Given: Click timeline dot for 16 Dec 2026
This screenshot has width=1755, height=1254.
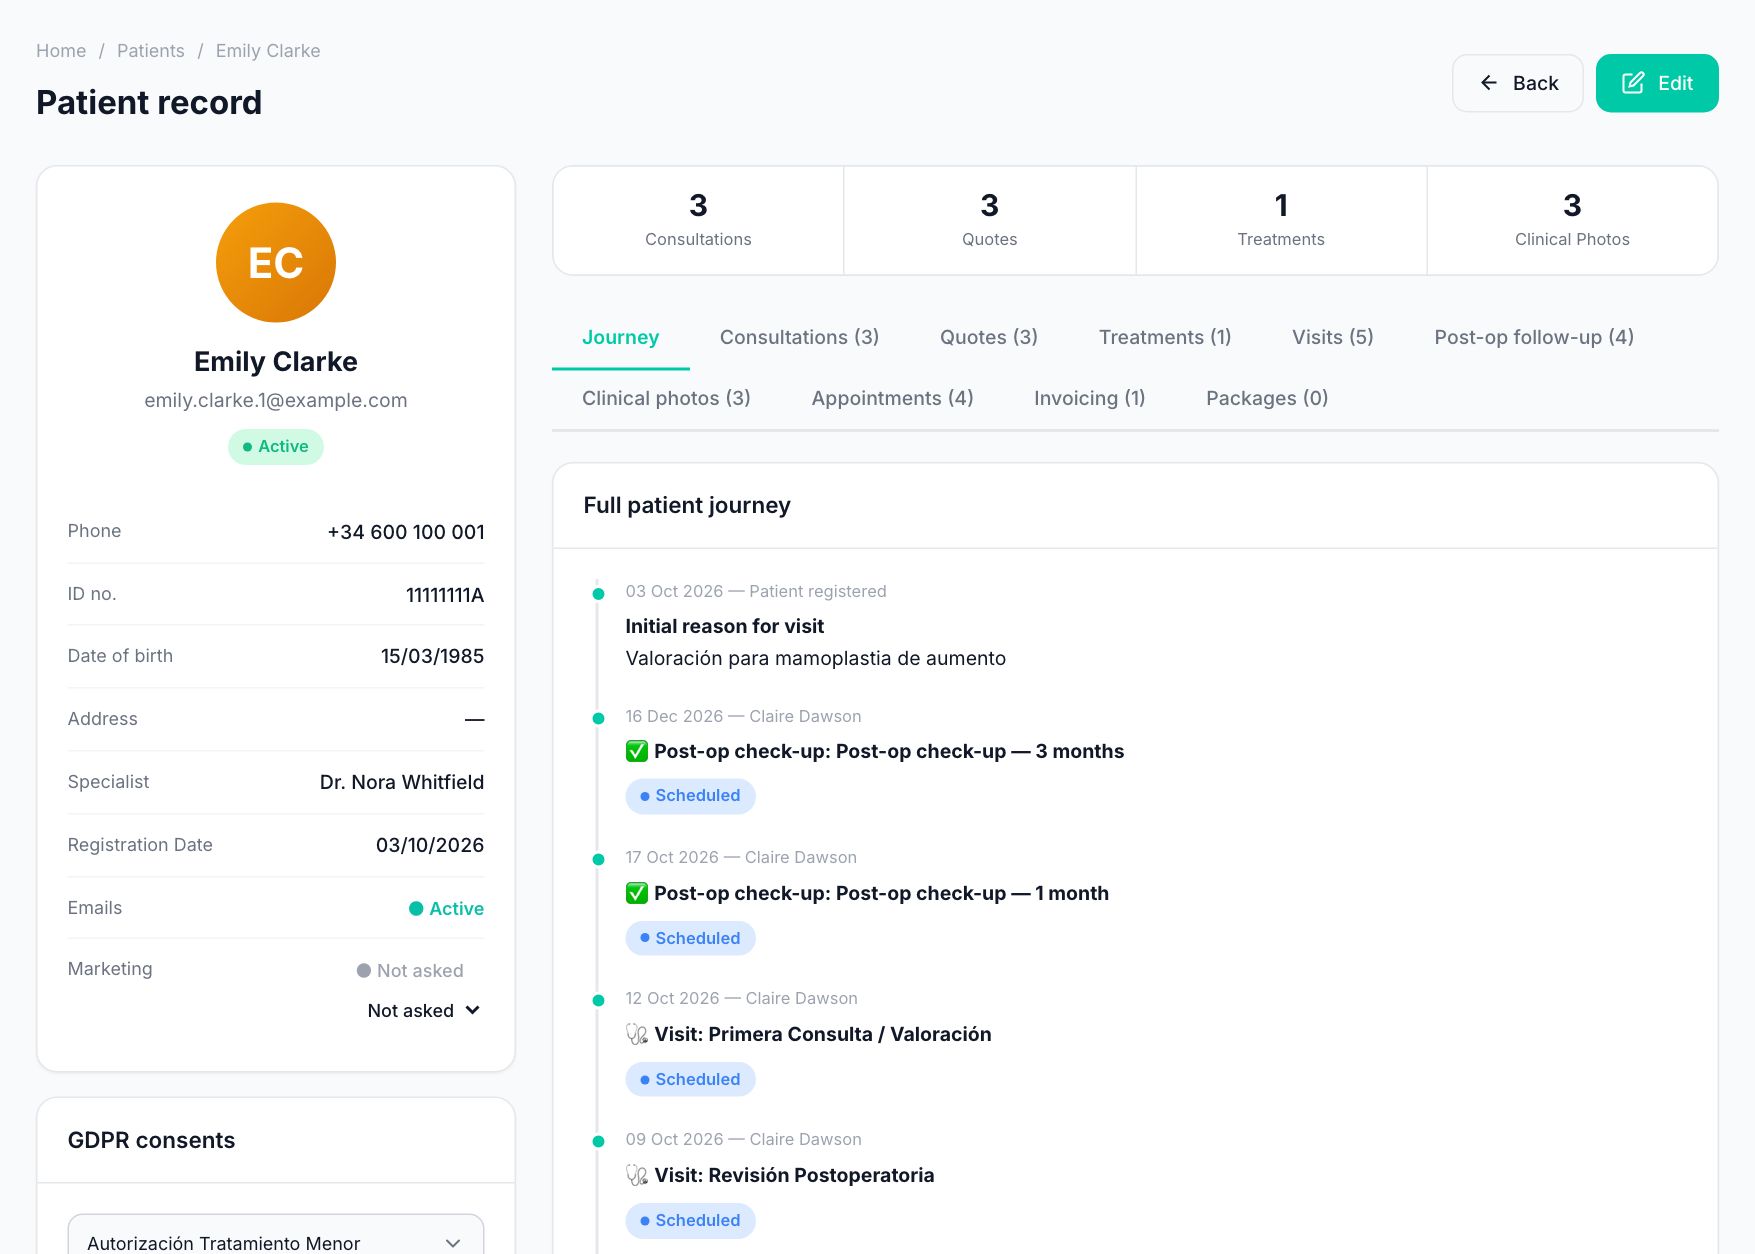Looking at the screenshot, I should click(x=599, y=718).
